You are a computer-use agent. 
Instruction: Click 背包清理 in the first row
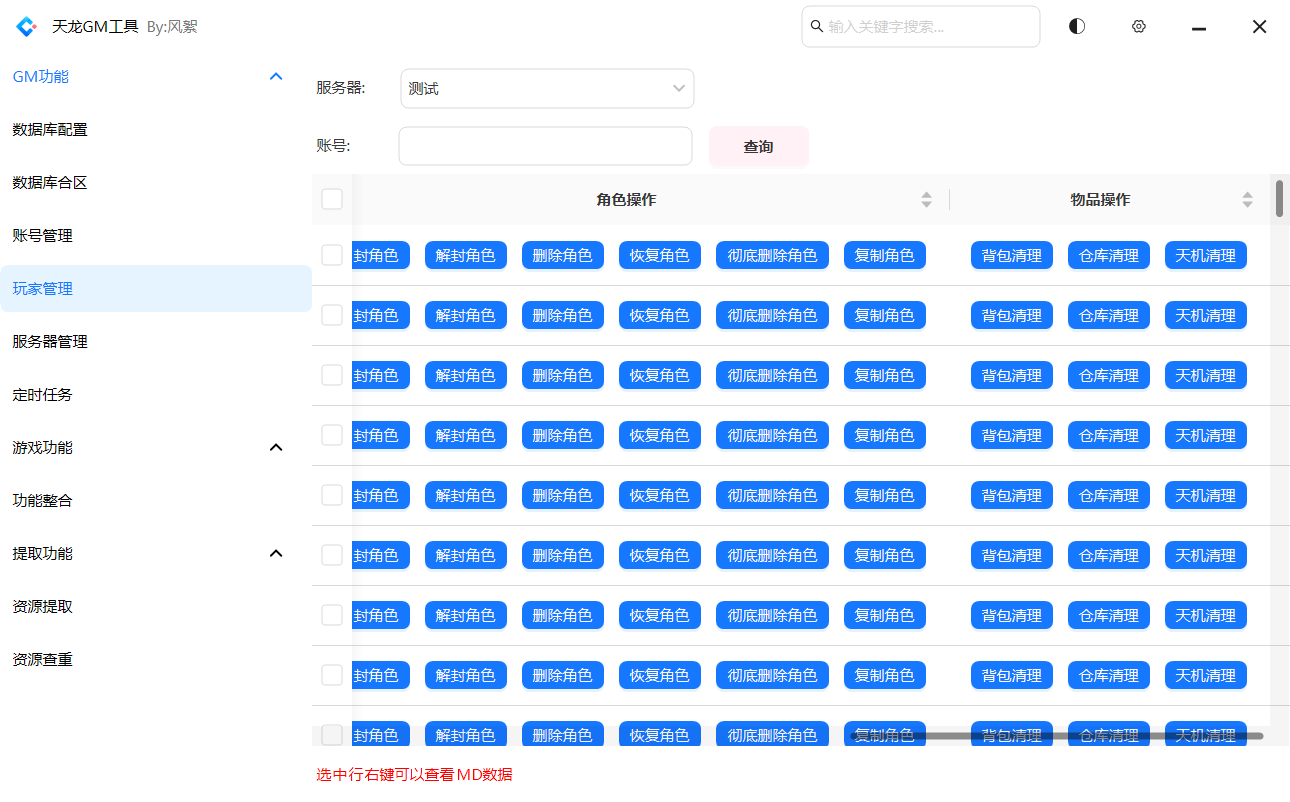1011,256
